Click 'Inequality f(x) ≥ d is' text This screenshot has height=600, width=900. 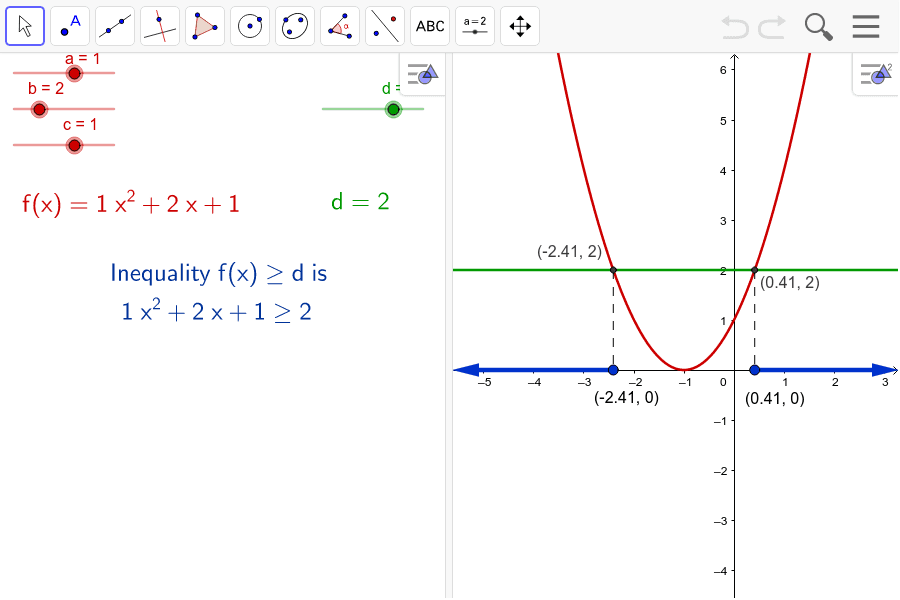point(219,273)
